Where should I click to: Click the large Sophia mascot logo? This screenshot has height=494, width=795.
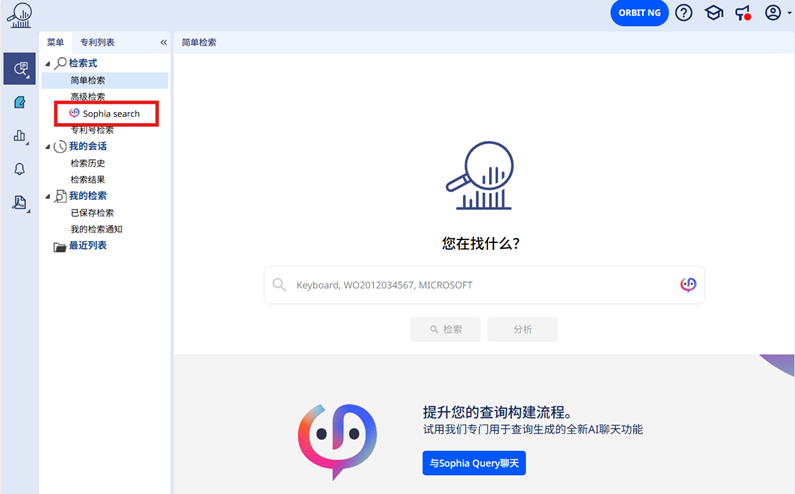[337, 440]
